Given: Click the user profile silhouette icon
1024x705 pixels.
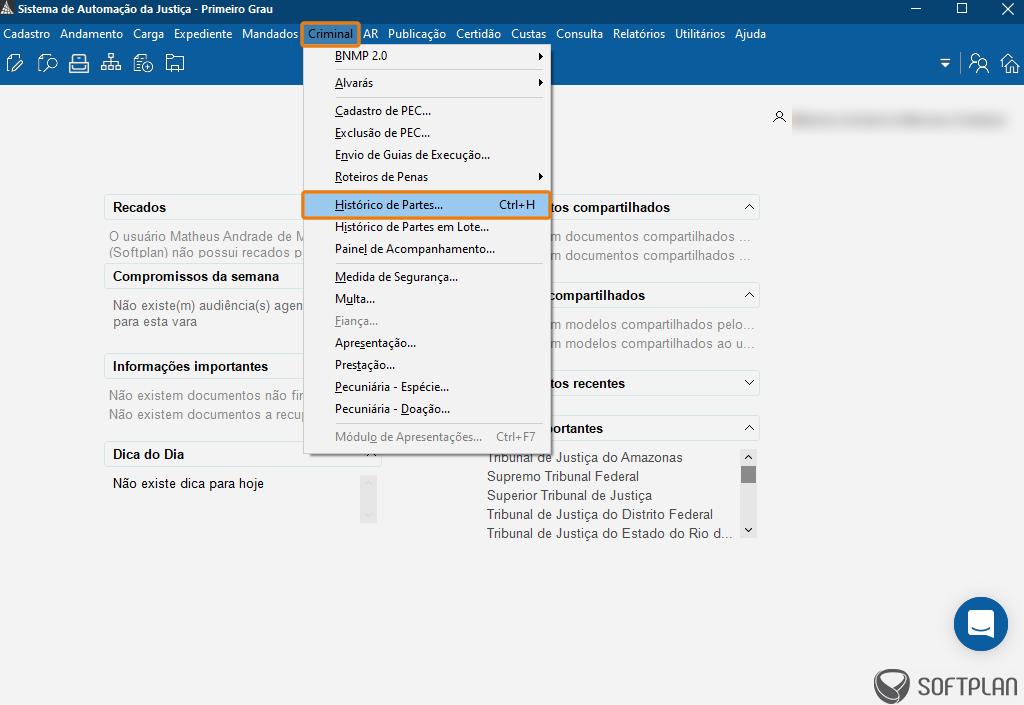Looking at the screenshot, I should (x=779, y=118).
